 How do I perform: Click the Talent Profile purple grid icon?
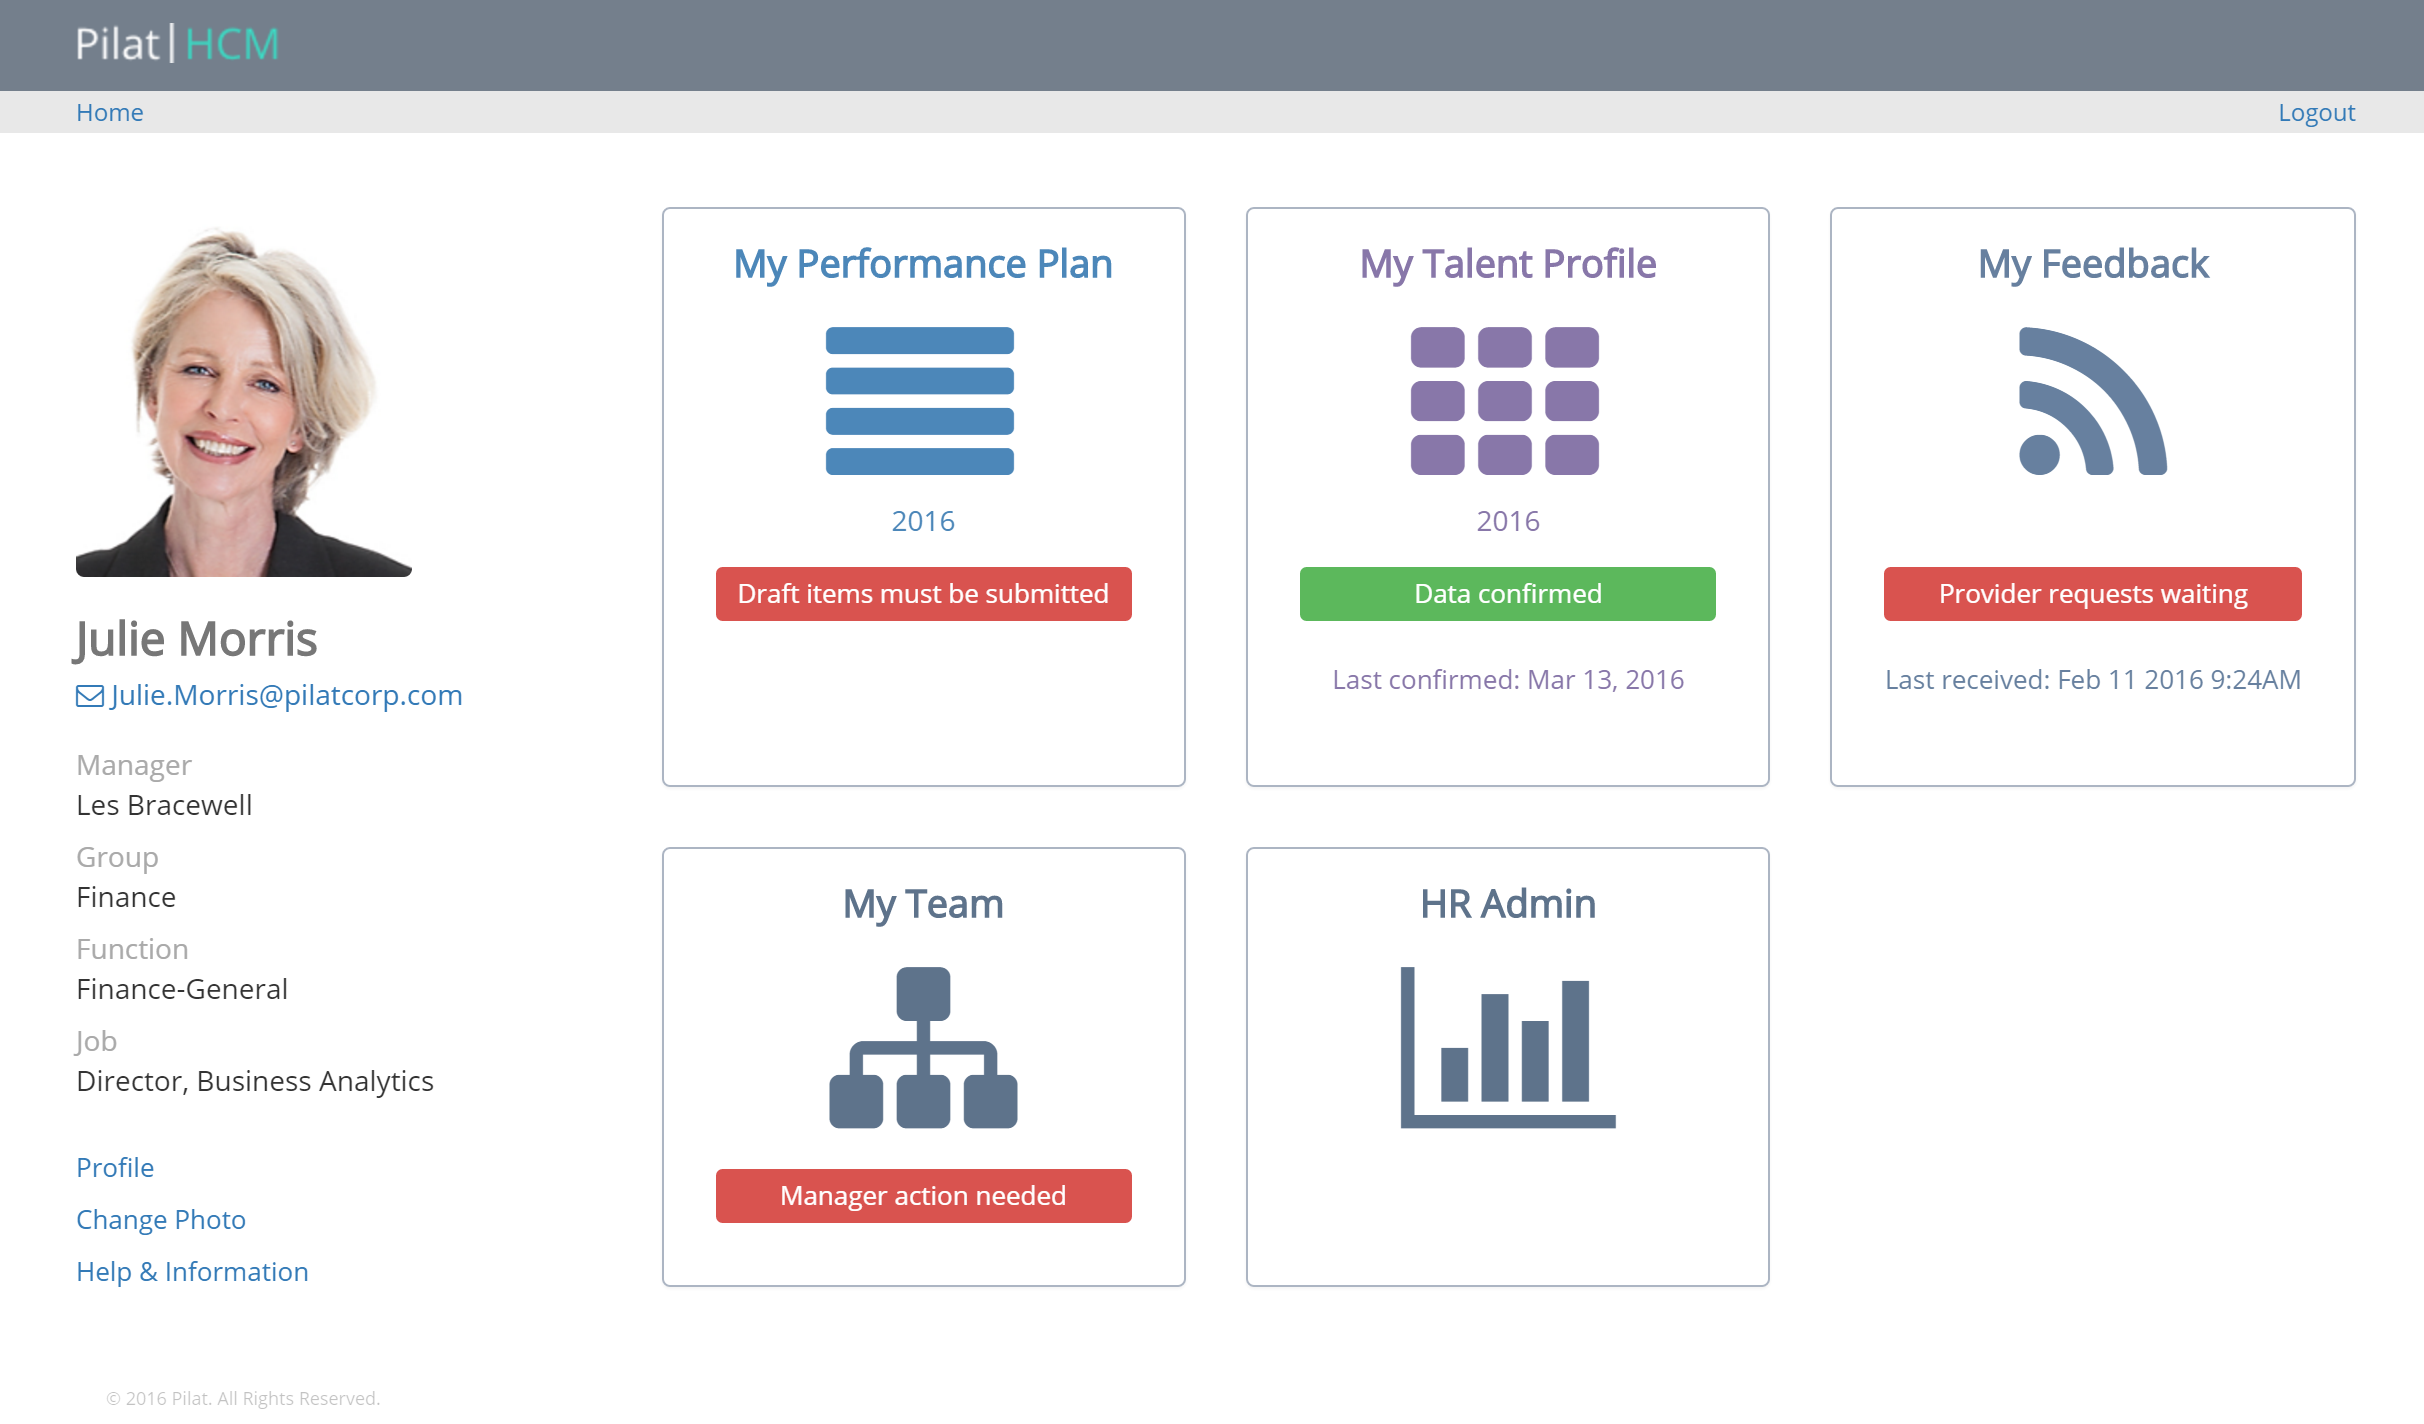(x=1505, y=400)
